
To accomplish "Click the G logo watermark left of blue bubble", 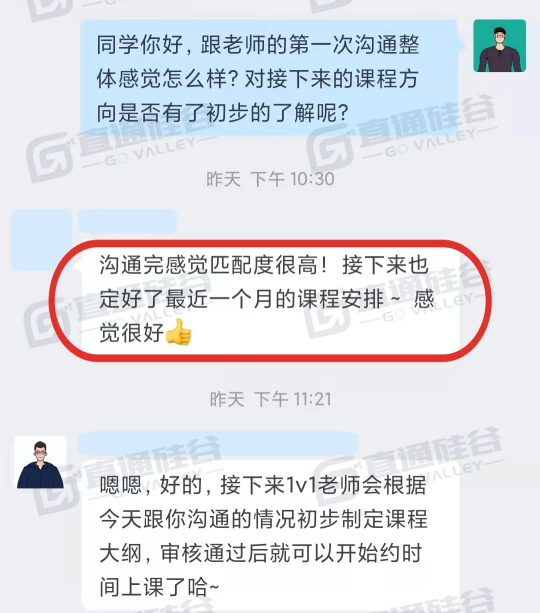I will 50,158.
